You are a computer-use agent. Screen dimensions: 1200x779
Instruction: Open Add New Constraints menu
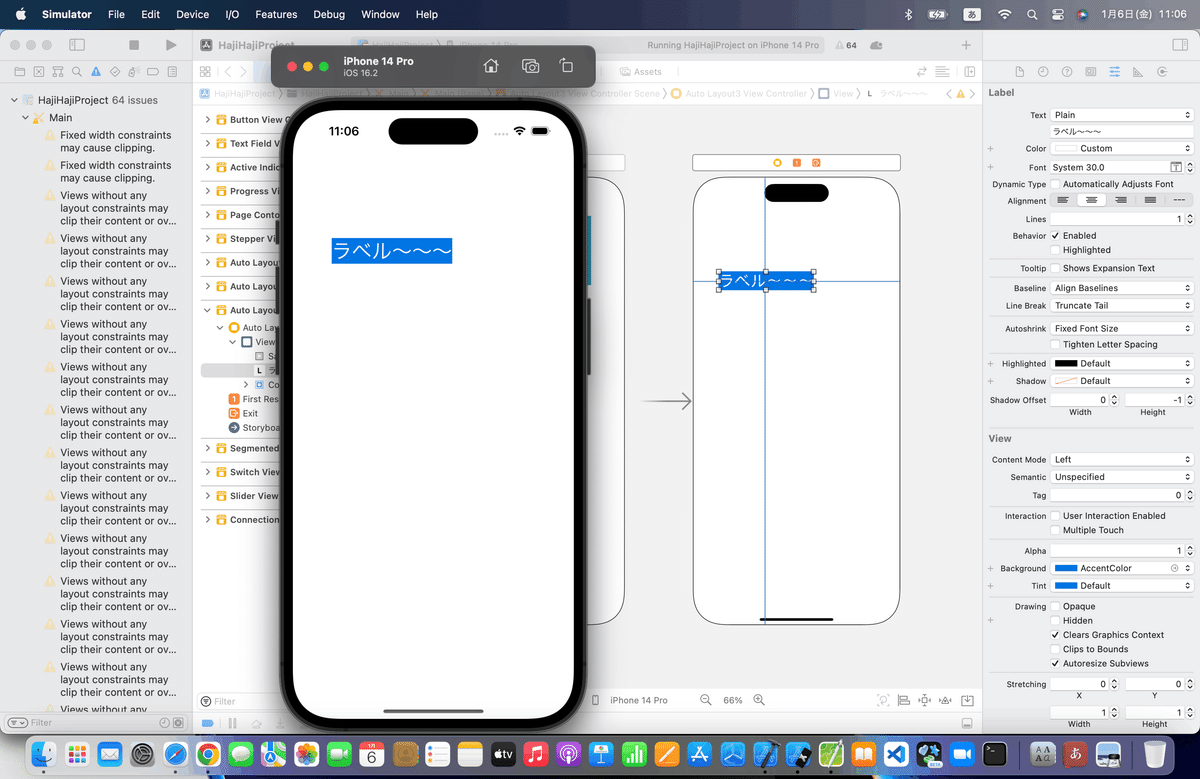[925, 700]
